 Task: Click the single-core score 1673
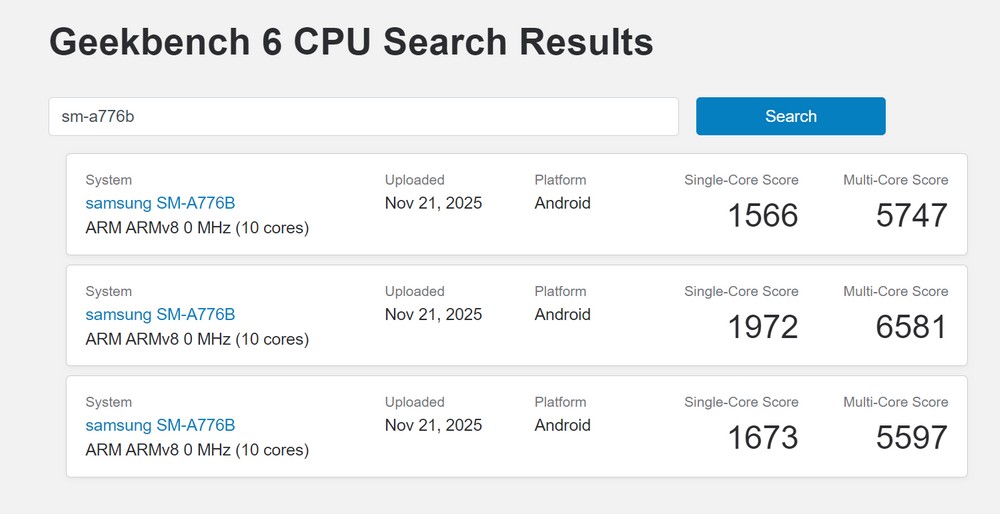coord(763,437)
